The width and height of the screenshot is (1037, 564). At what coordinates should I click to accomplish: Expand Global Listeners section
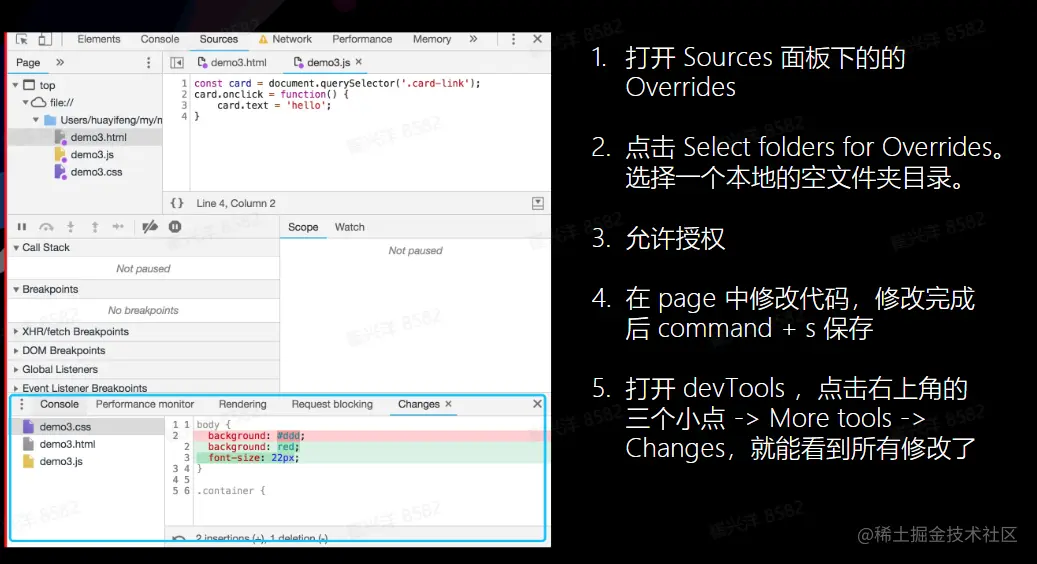pyautogui.click(x=17, y=369)
